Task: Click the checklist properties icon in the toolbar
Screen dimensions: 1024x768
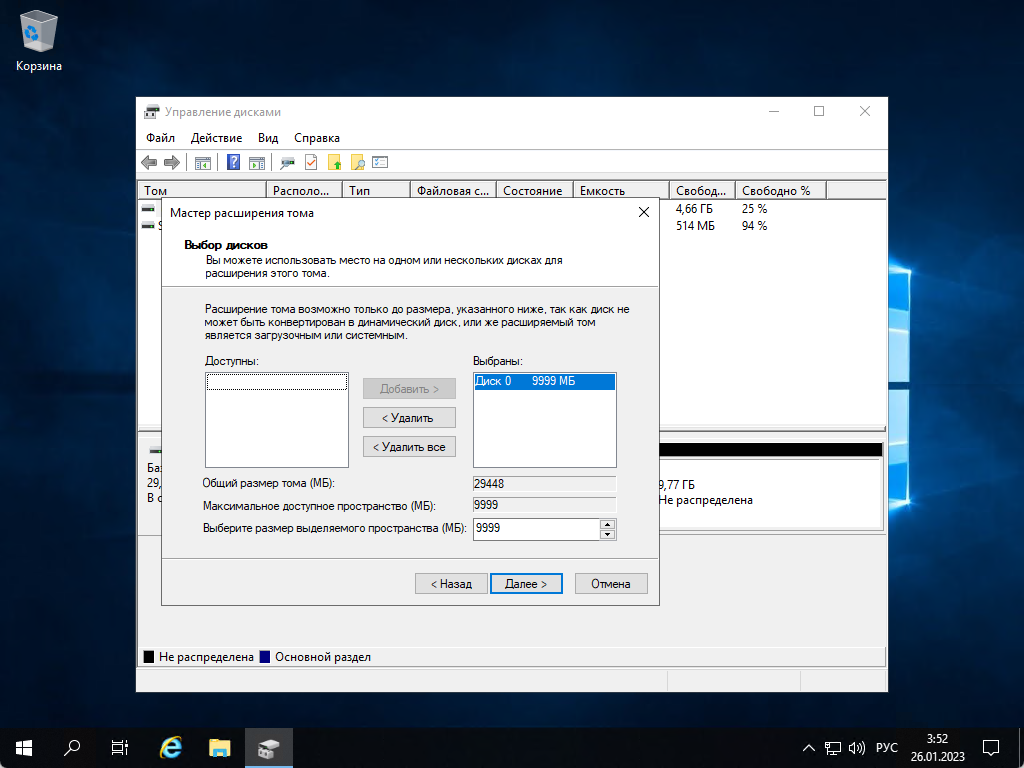Action: coord(379,161)
